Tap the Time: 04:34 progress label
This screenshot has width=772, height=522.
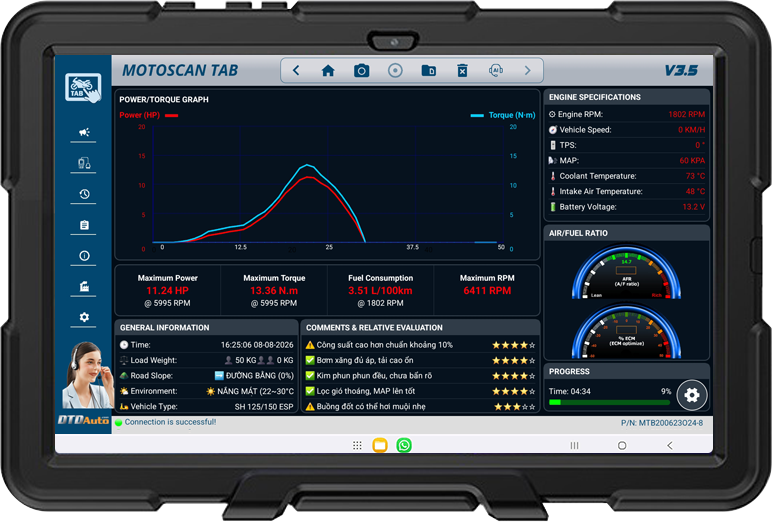click(x=570, y=392)
